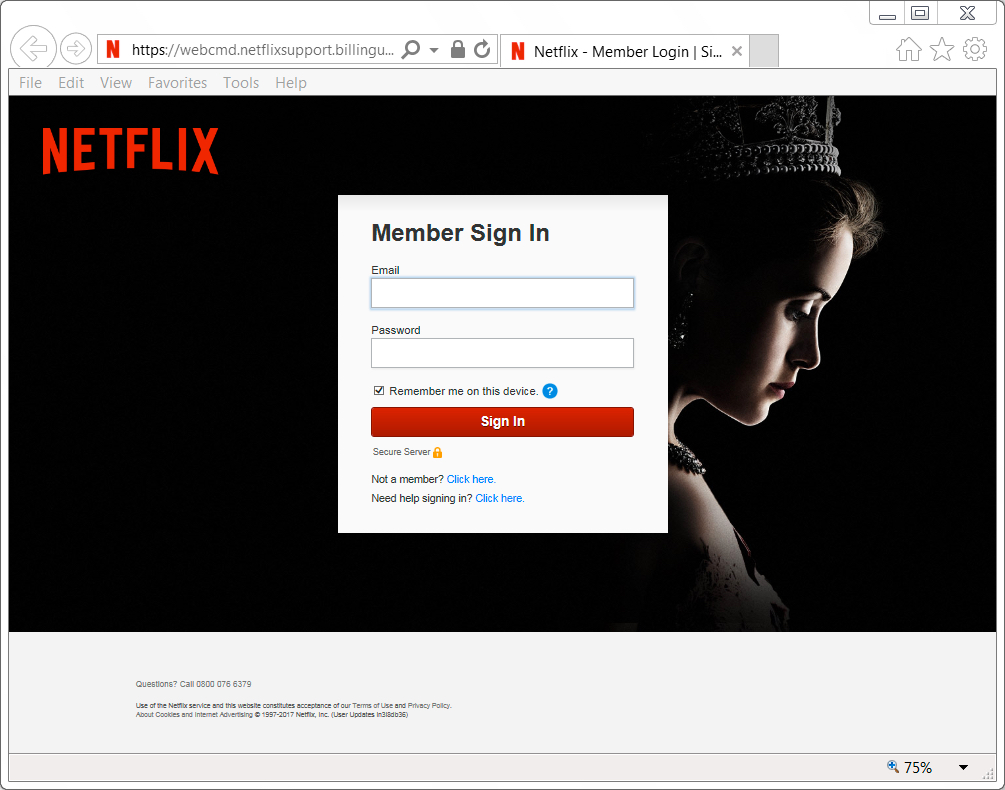
Task: Click the security lock icon in the address bar
Action: coord(458,49)
